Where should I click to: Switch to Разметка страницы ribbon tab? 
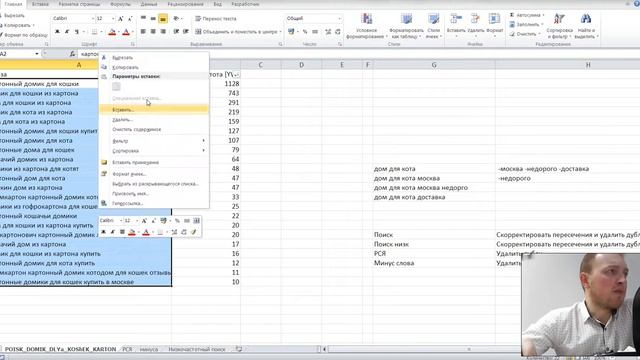click(79, 4)
